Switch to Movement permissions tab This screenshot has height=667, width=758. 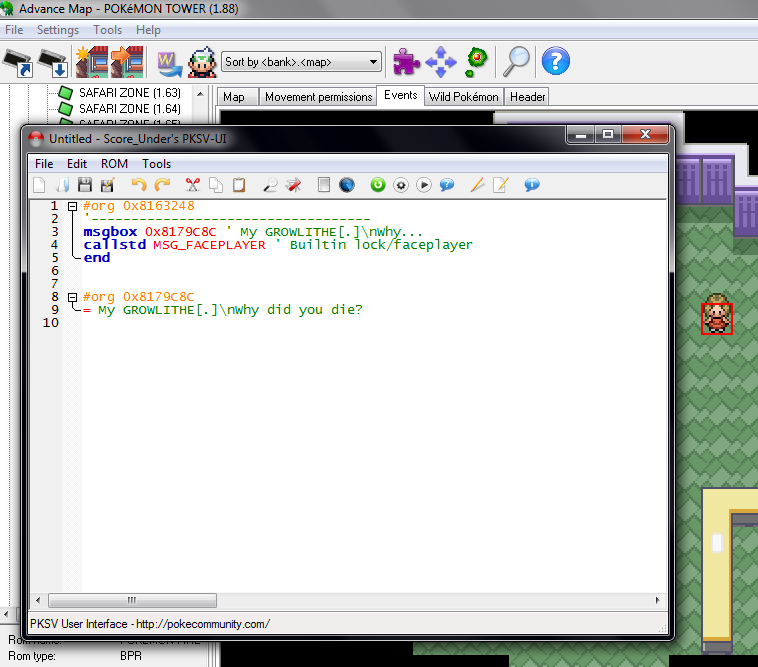click(319, 97)
